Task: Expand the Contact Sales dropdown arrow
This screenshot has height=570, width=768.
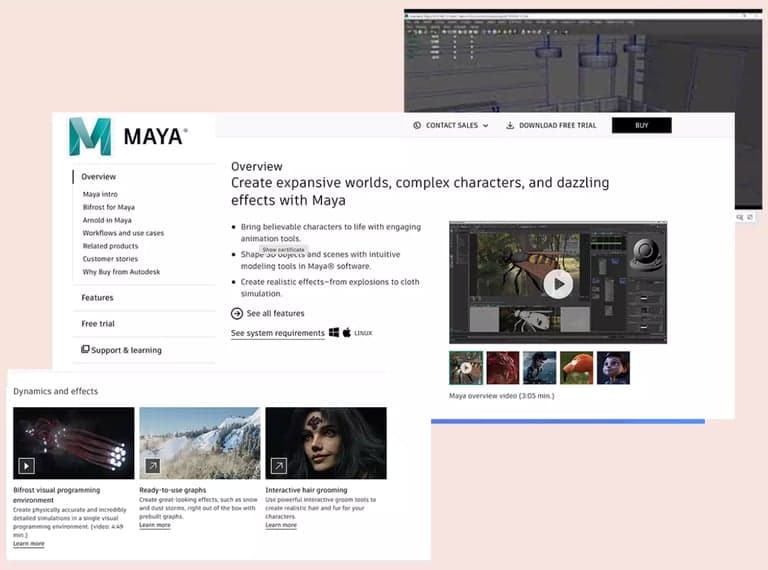Action: click(x=485, y=126)
